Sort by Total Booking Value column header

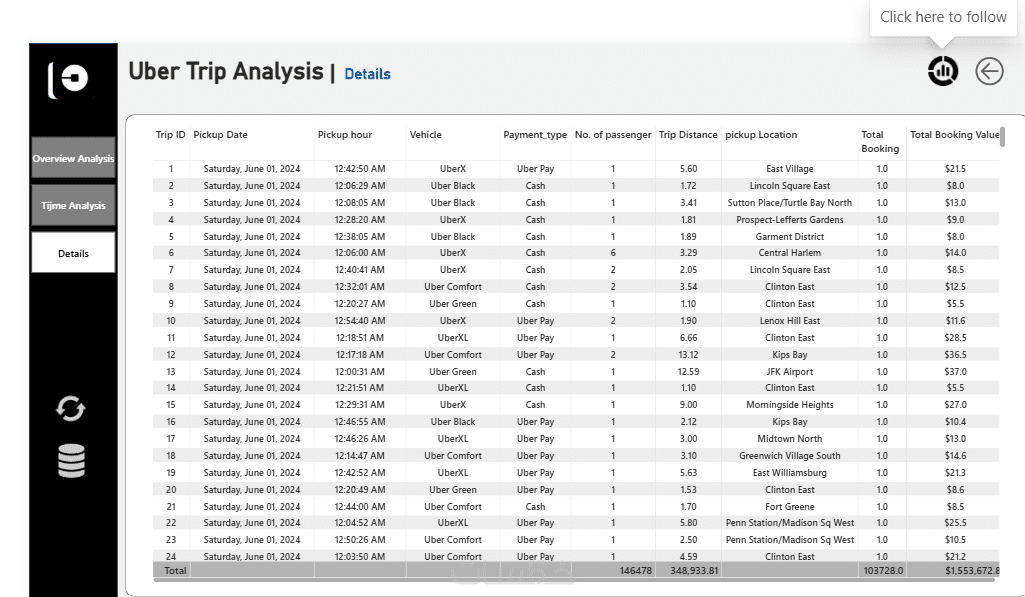[x=954, y=135]
